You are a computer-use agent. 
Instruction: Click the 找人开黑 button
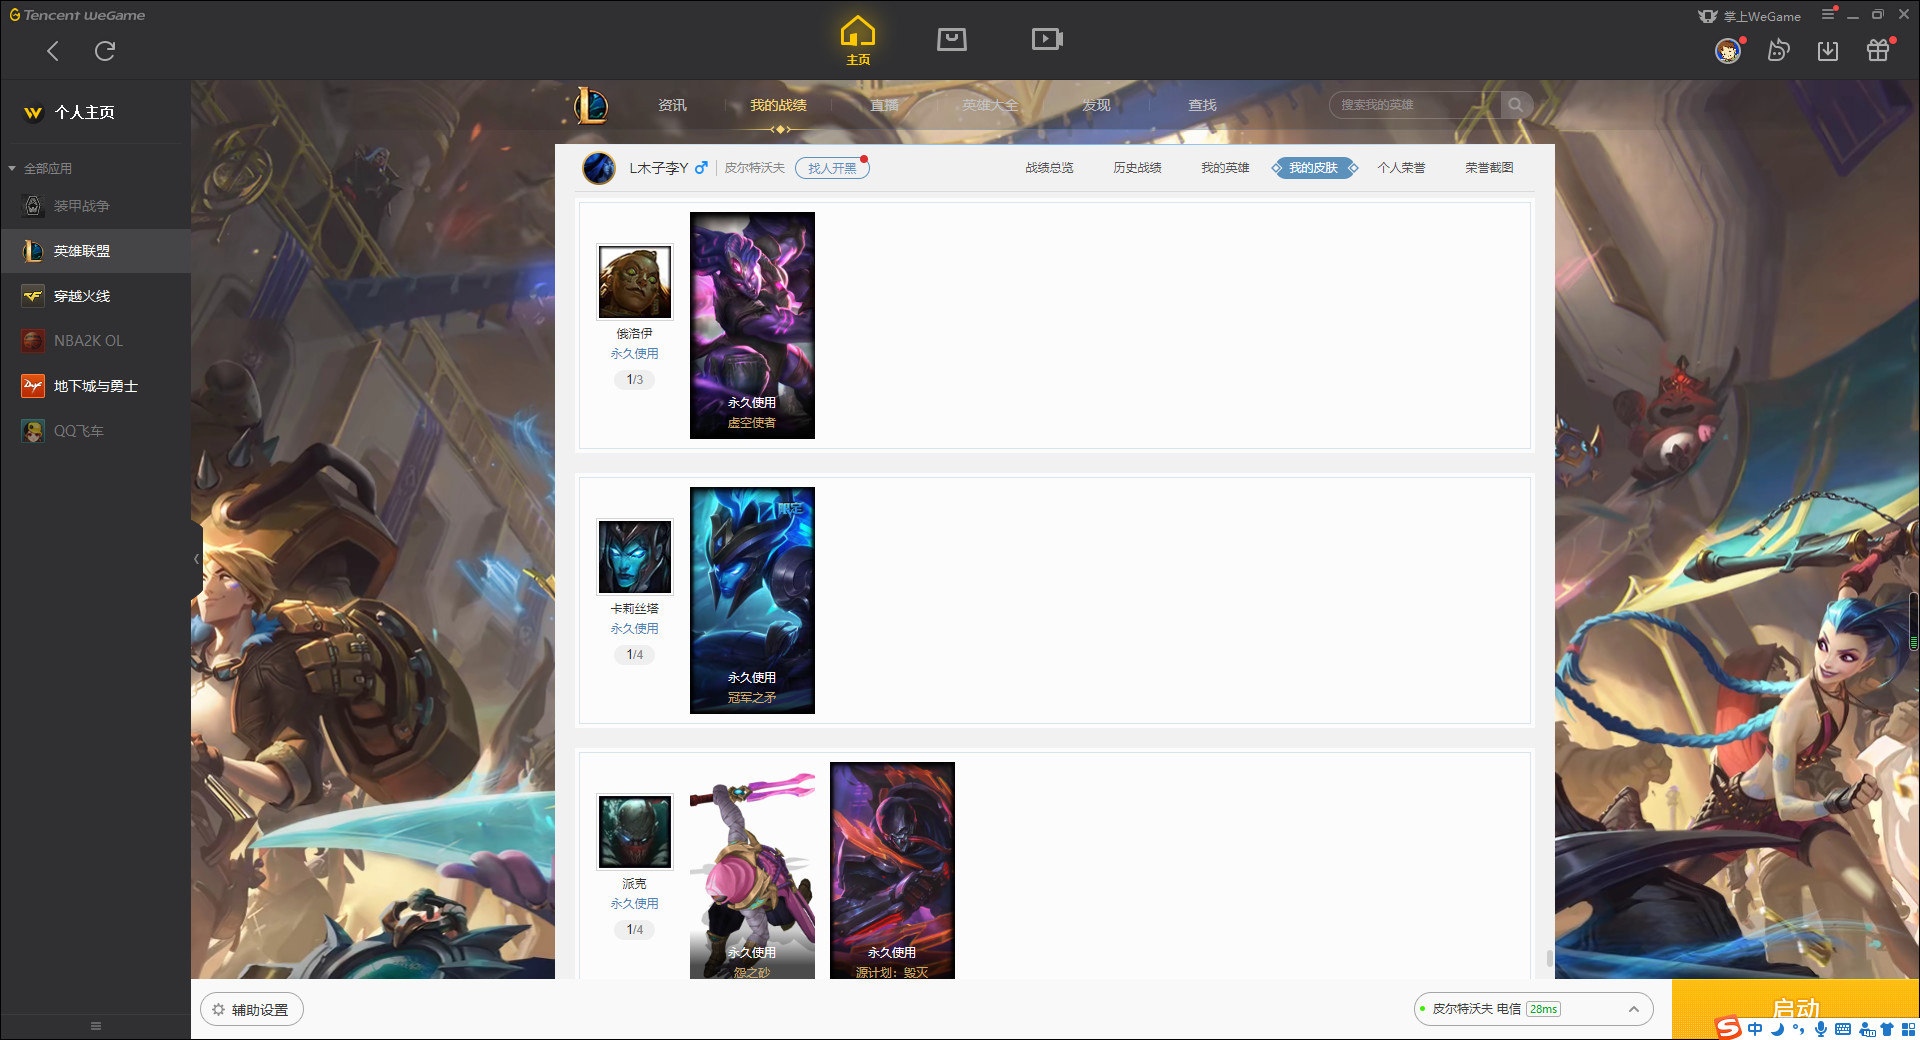832,168
